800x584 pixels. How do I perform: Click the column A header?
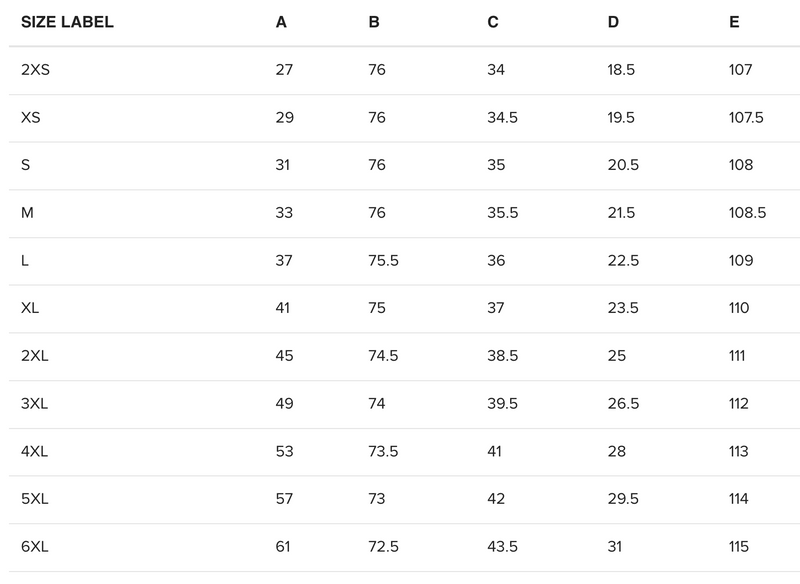point(281,22)
